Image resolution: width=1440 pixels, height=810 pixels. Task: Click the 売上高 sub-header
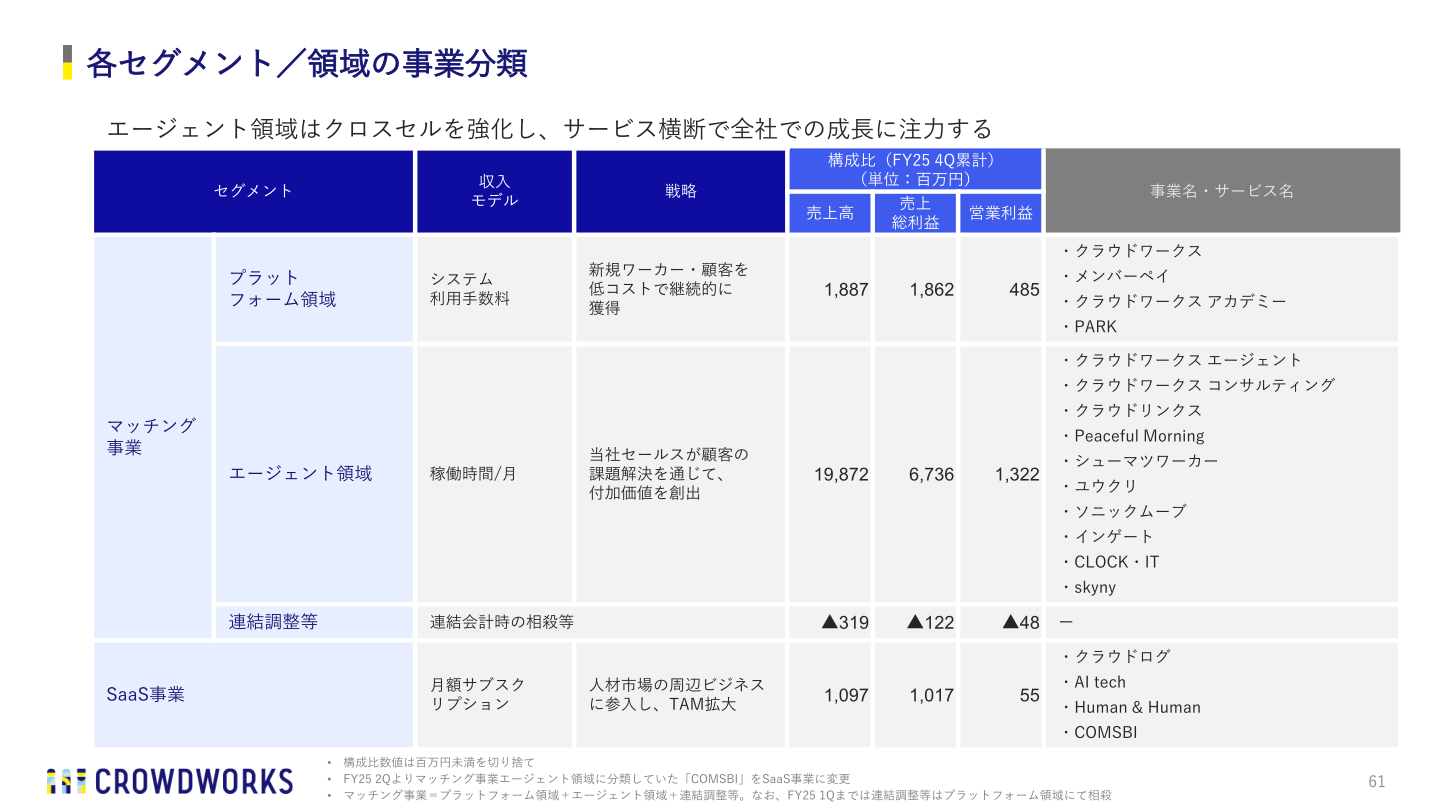coord(830,213)
